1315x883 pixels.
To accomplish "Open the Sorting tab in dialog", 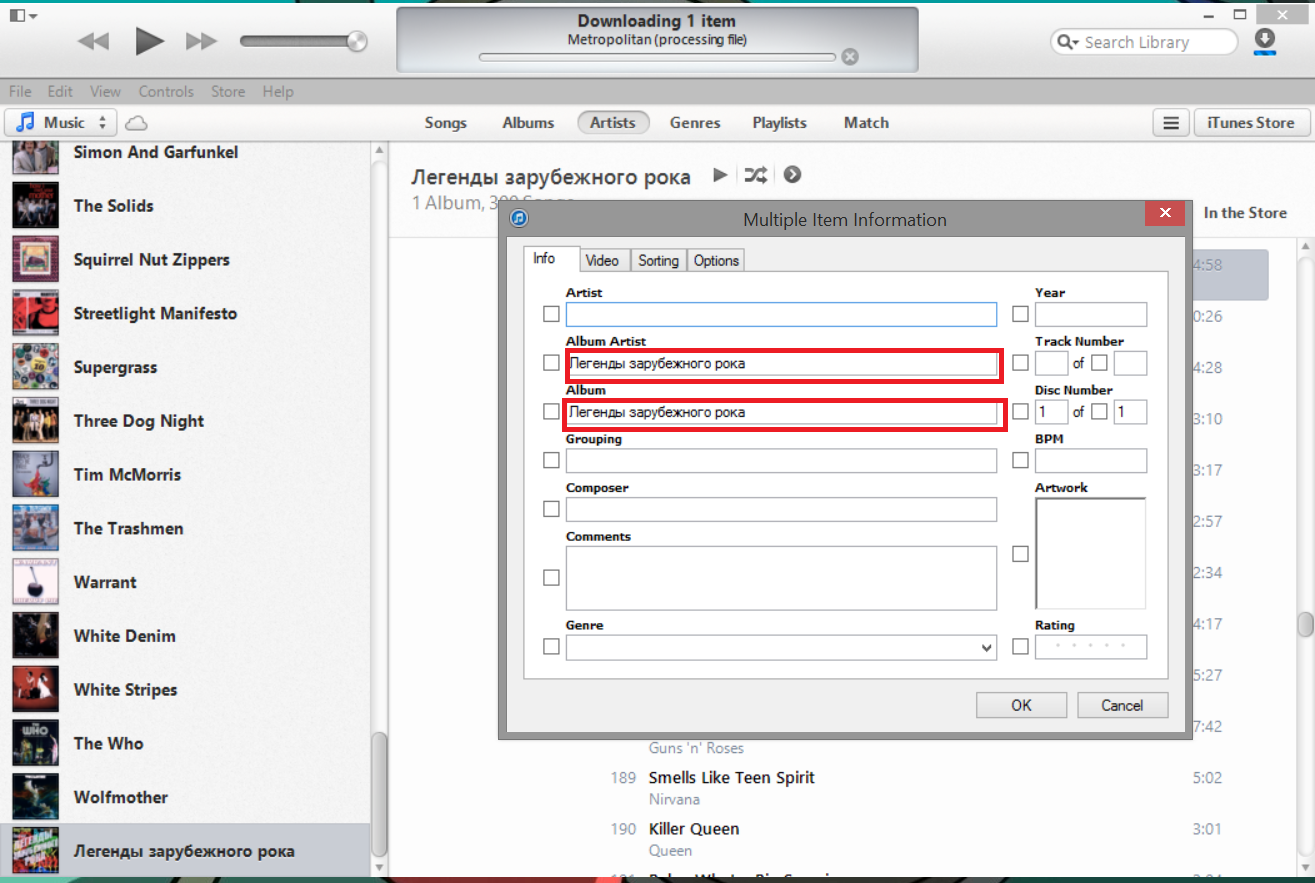I will tap(658, 260).
